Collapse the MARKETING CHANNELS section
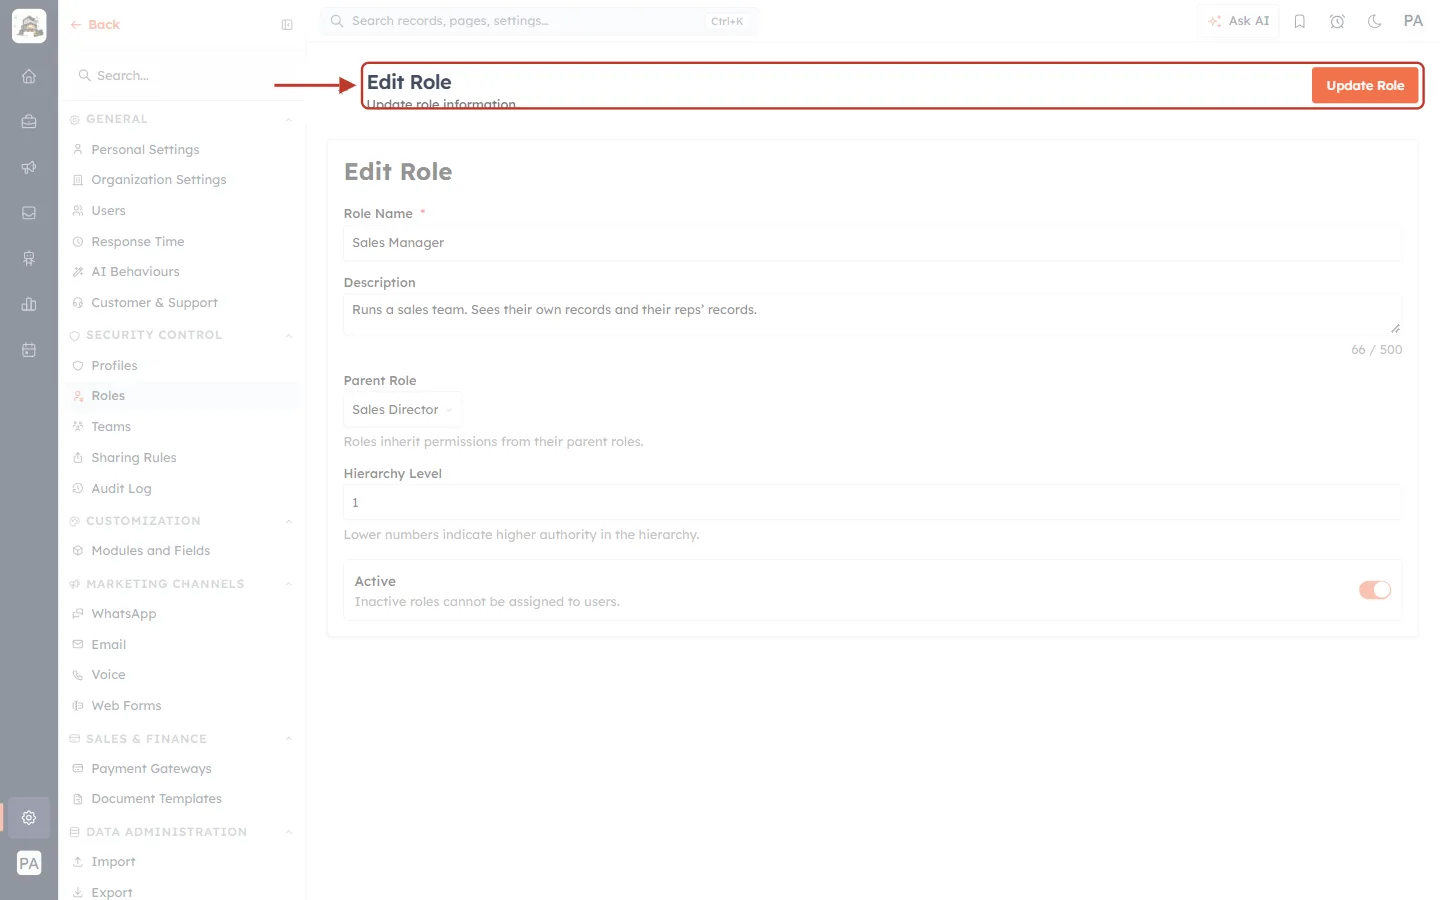This screenshot has width=1440, height=900. pyautogui.click(x=288, y=585)
